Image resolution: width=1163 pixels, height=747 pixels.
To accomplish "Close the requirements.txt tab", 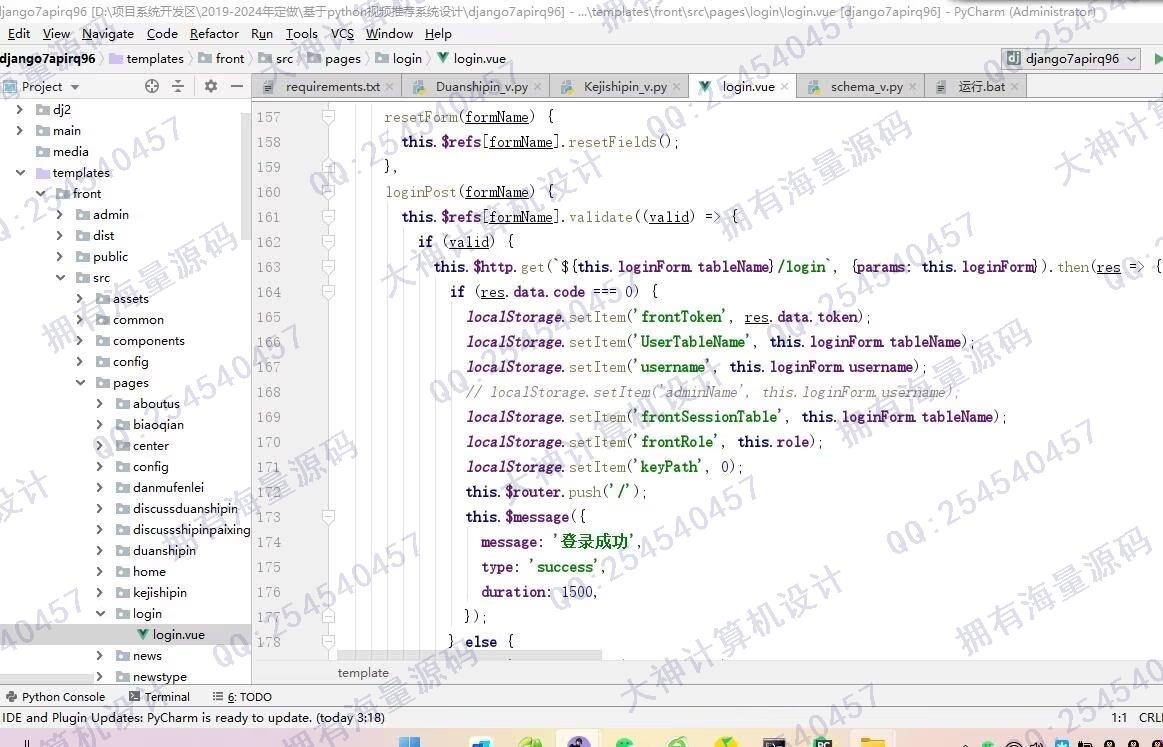I will [x=389, y=87].
